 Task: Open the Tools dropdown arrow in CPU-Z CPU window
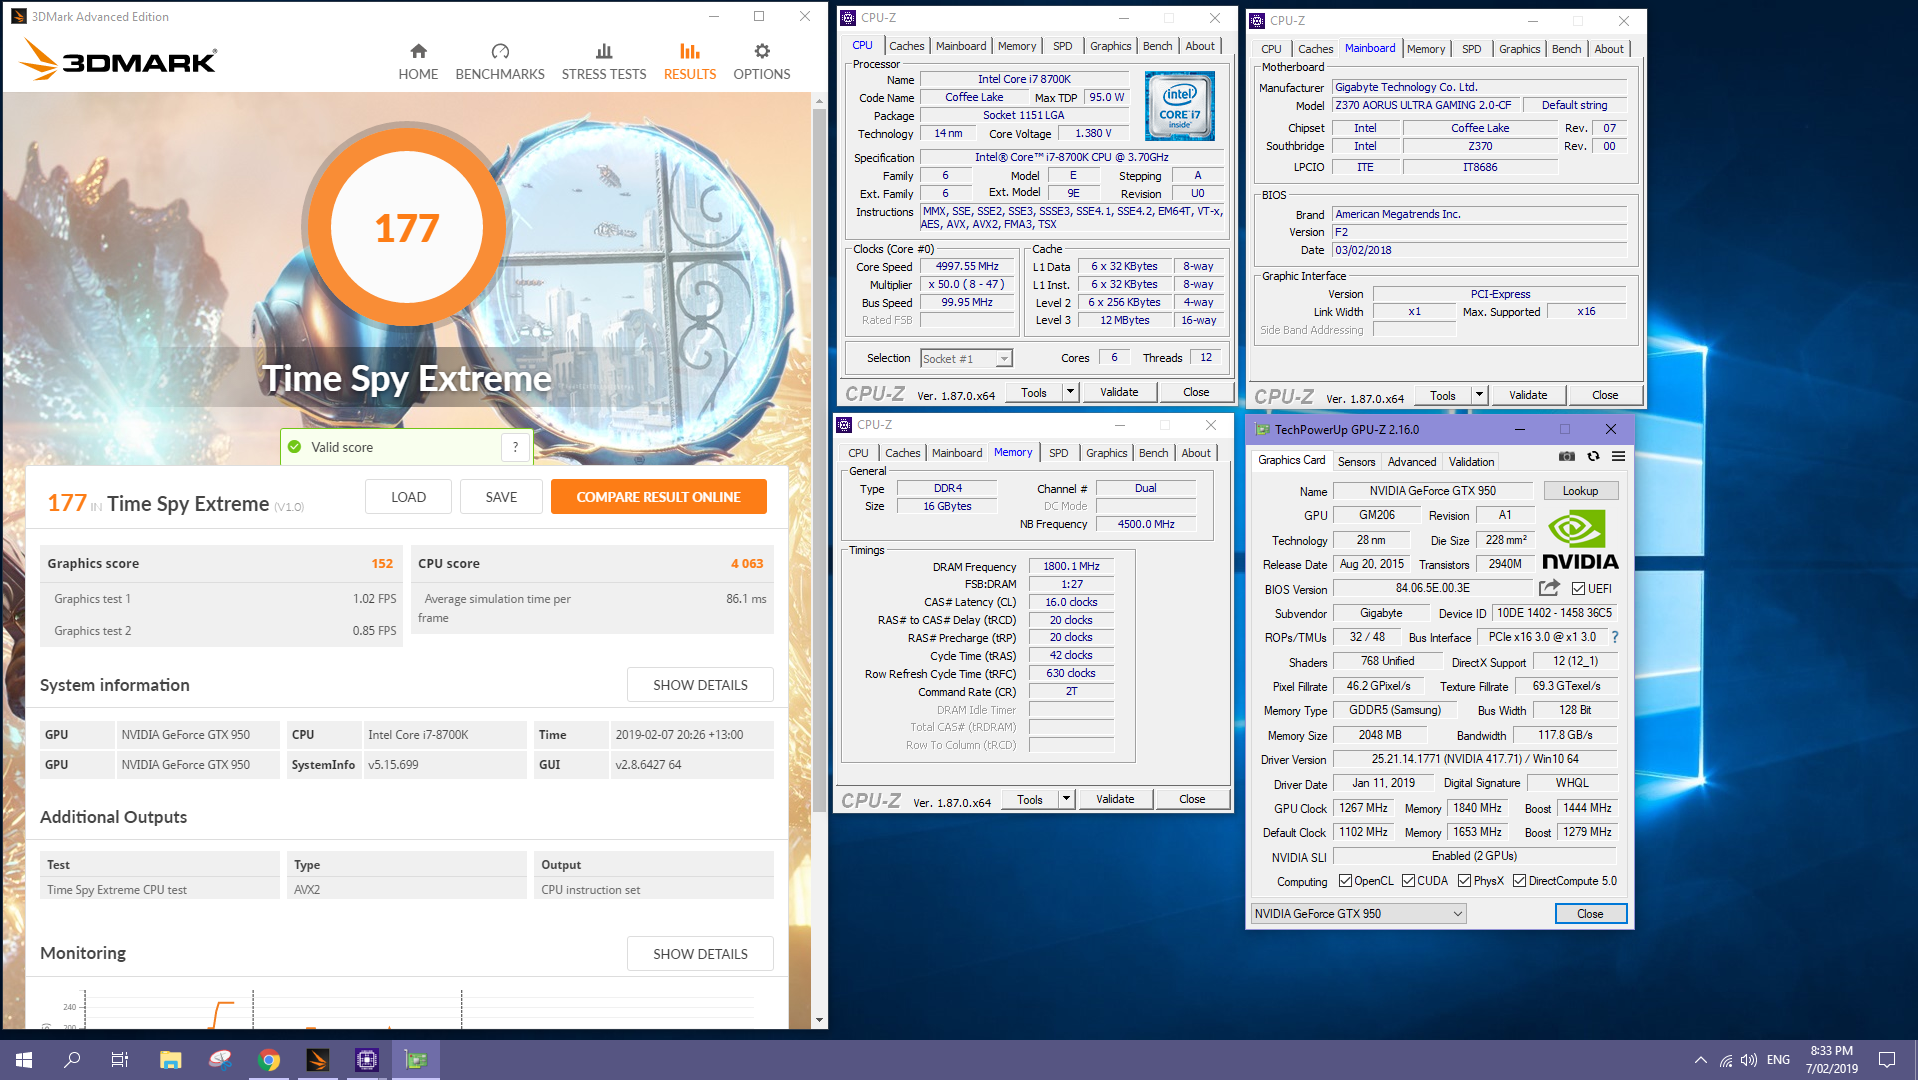coord(1070,392)
